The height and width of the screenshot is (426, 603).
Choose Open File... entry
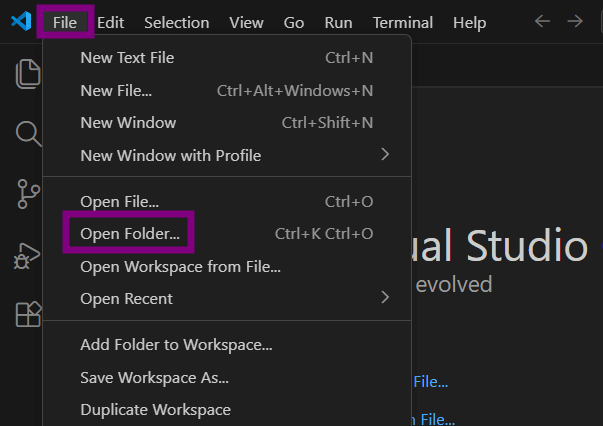(x=227, y=201)
